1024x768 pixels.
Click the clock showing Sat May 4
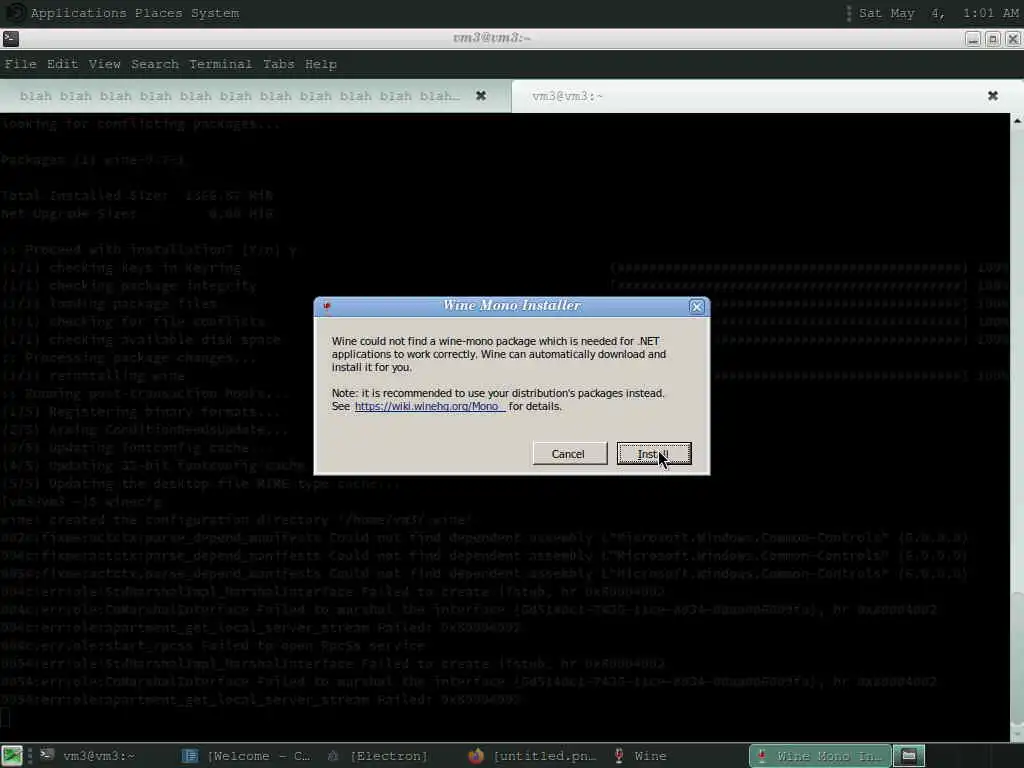click(x=938, y=13)
